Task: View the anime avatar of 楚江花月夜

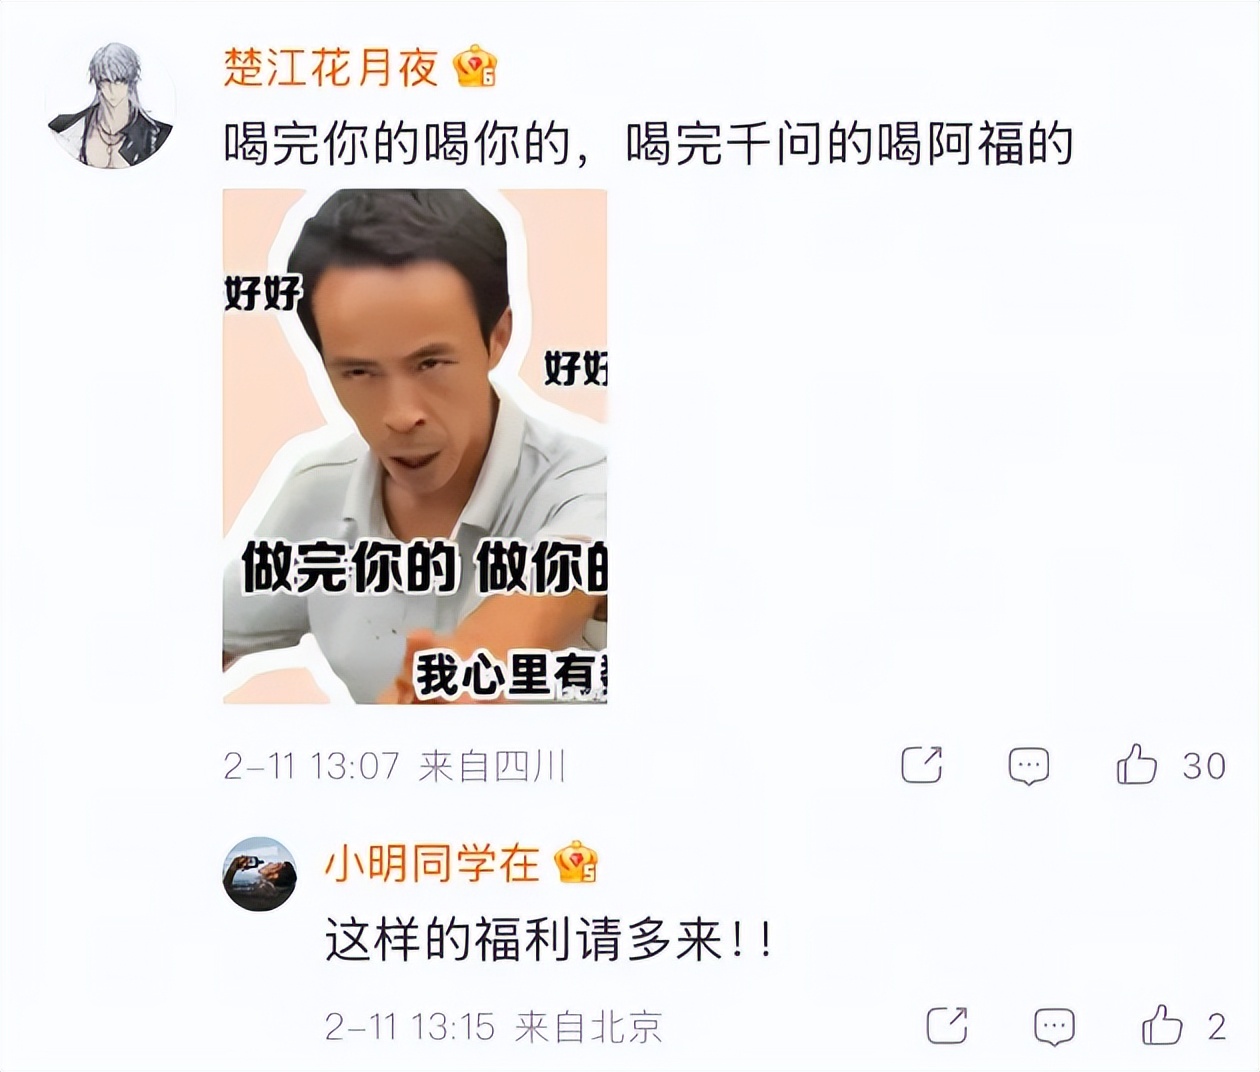Action: coord(111,105)
